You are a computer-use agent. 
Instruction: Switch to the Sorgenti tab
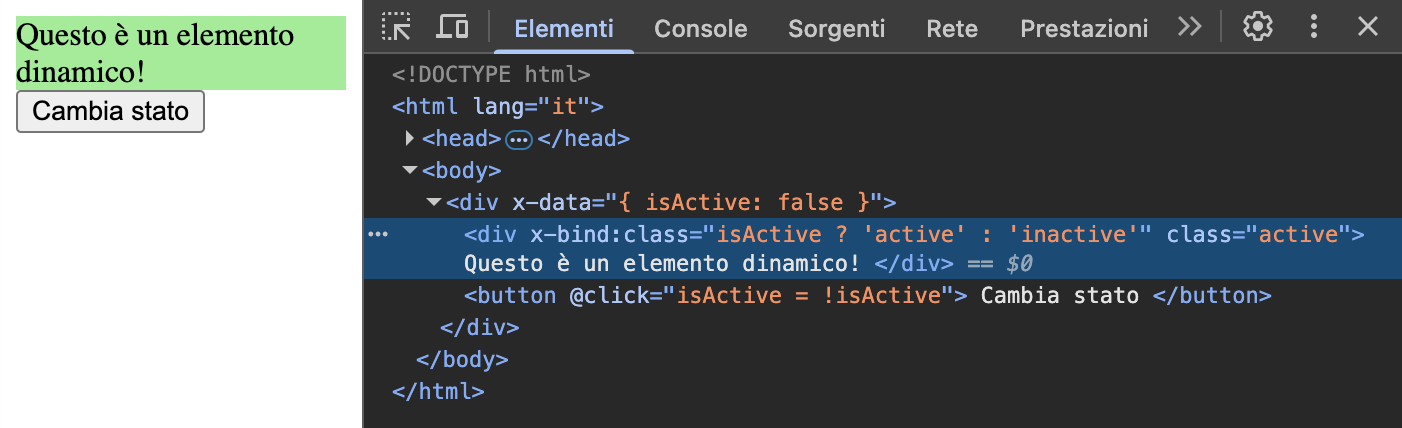(x=836, y=29)
